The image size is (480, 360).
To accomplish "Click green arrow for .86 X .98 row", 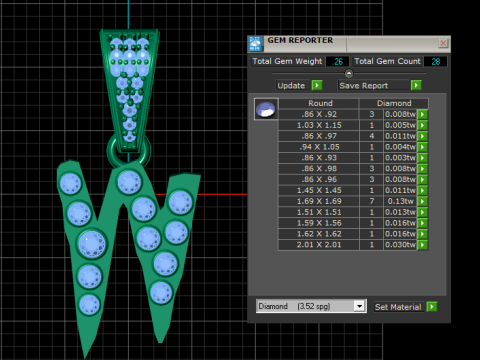I will pyautogui.click(x=422, y=169).
